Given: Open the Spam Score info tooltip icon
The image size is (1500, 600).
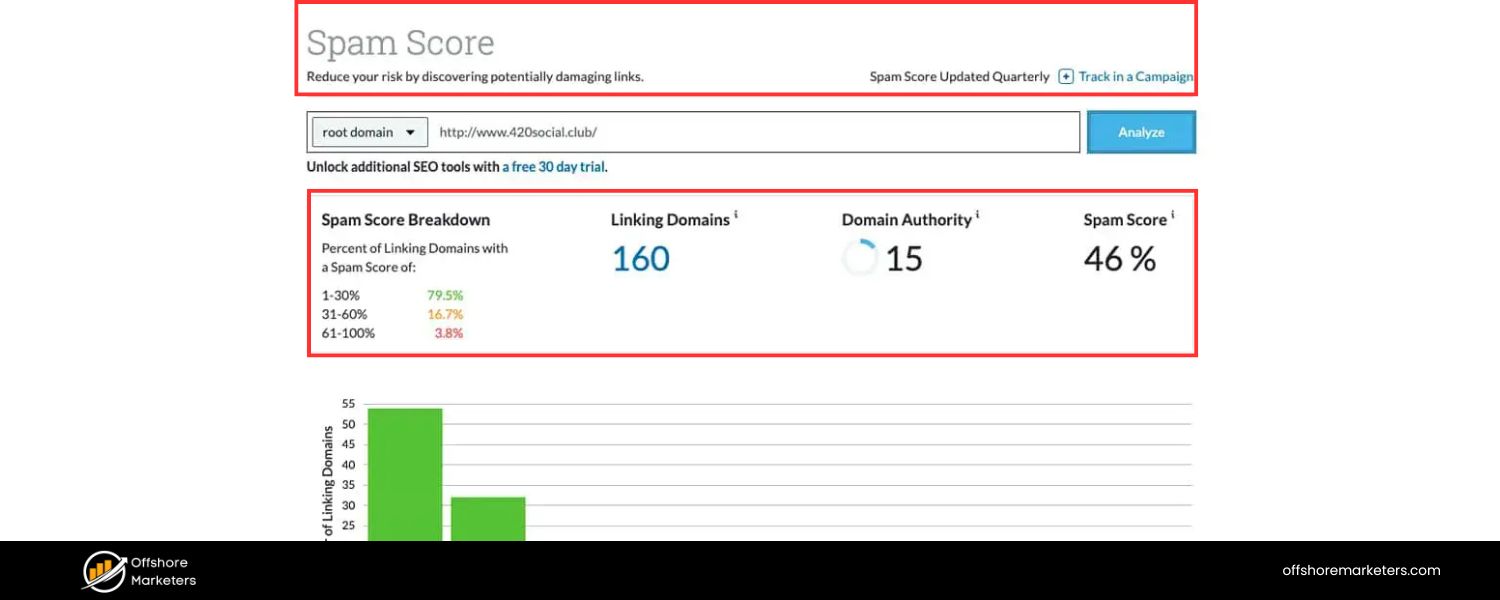Looking at the screenshot, I should tap(1171, 212).
